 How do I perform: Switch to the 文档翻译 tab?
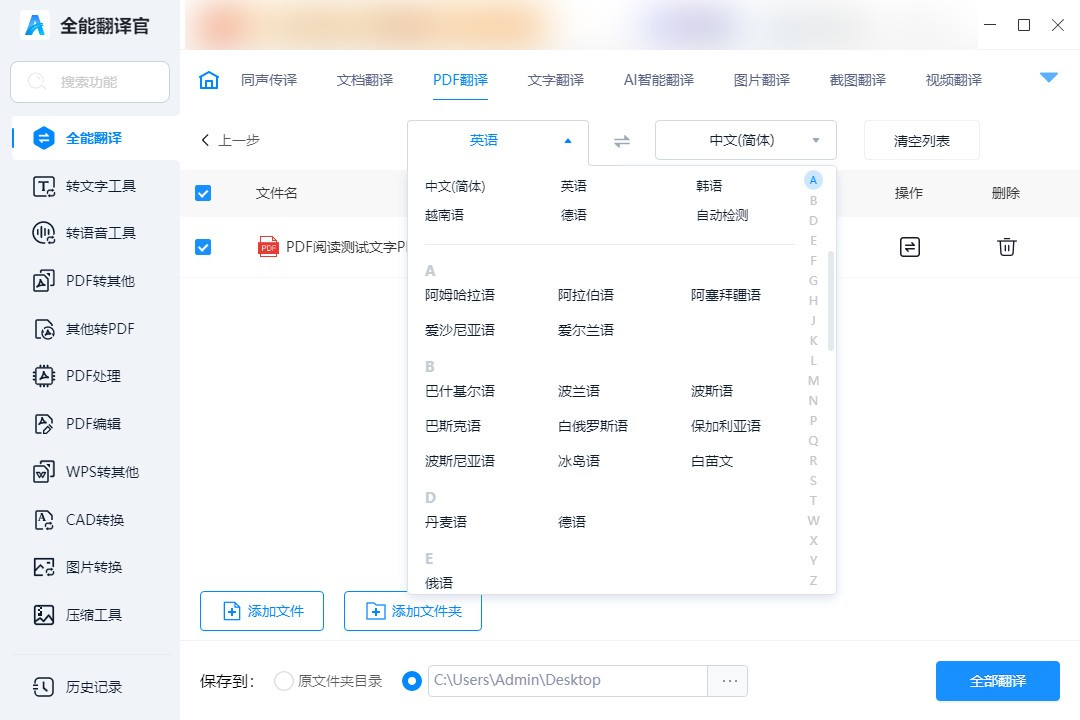pos(364,79)
